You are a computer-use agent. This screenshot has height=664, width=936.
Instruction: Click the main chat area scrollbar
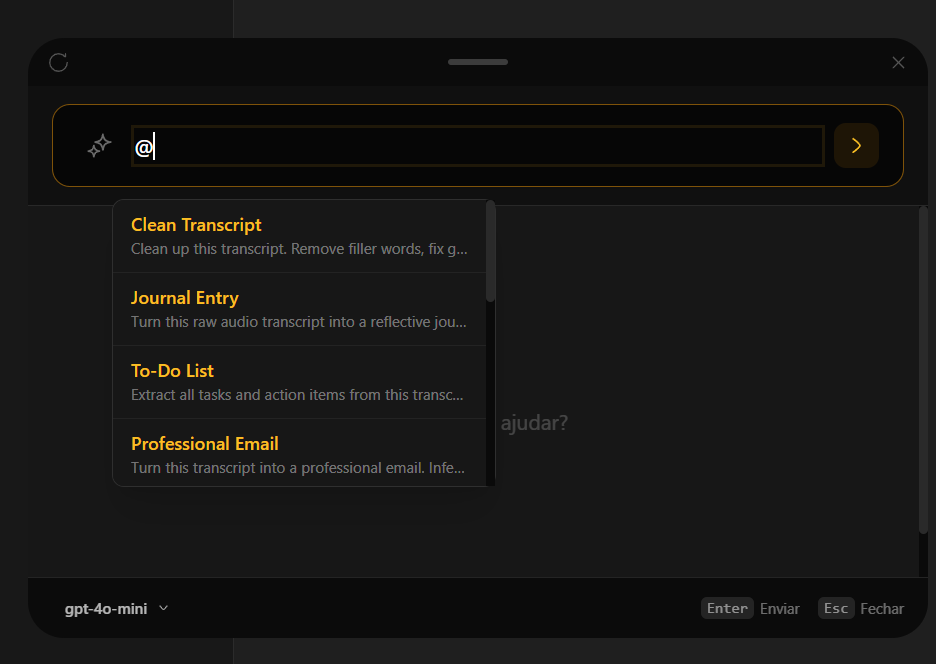[x=923, y=370]
